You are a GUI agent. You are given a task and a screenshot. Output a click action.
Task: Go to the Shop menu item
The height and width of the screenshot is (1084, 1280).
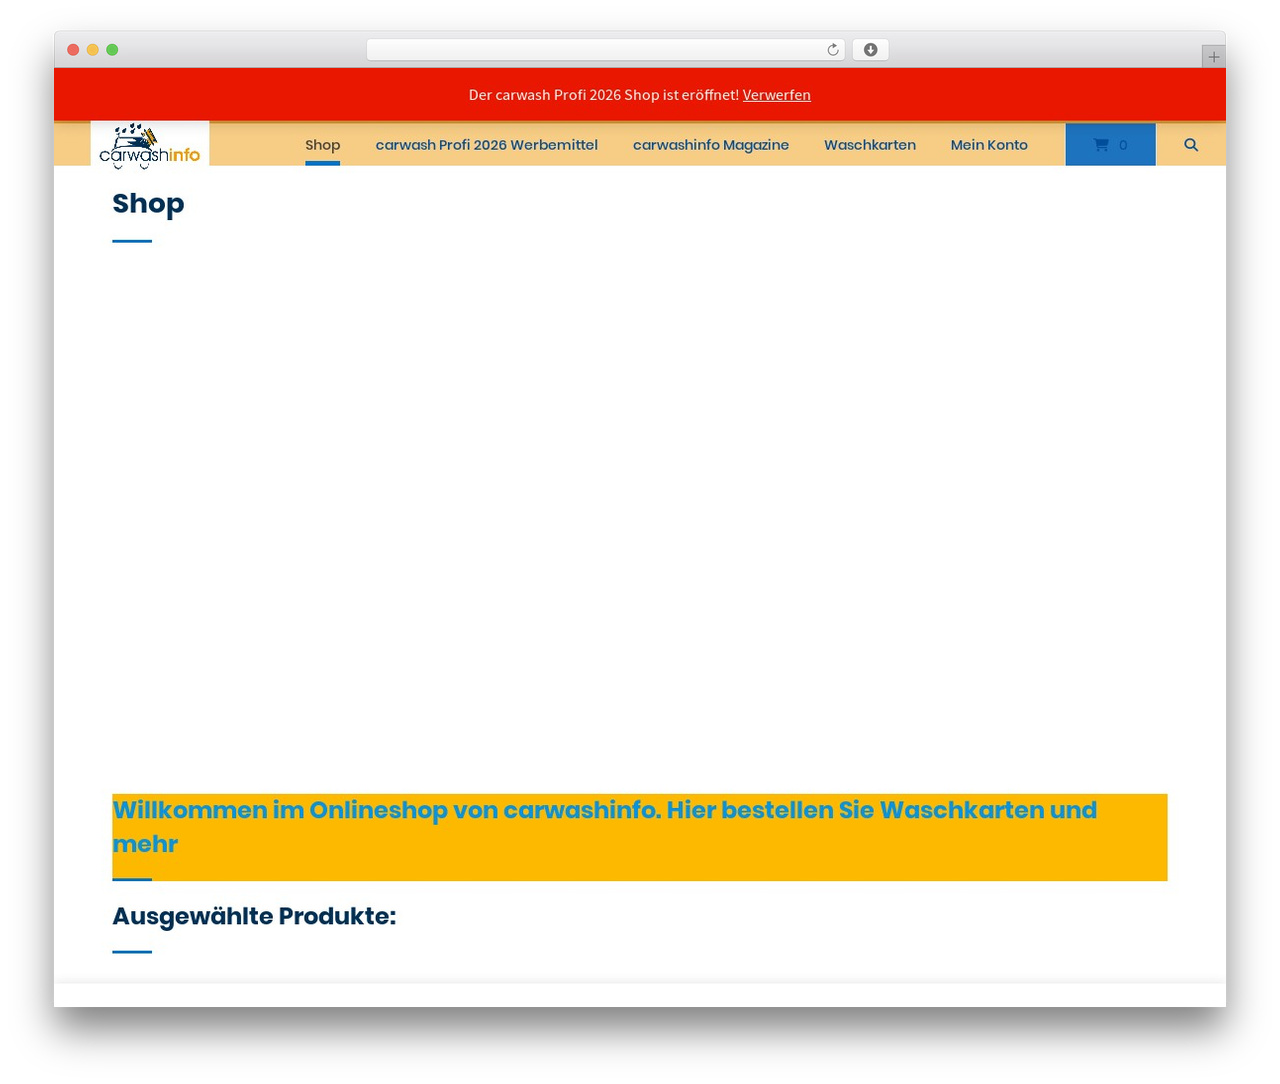click(x=323, y=145)
